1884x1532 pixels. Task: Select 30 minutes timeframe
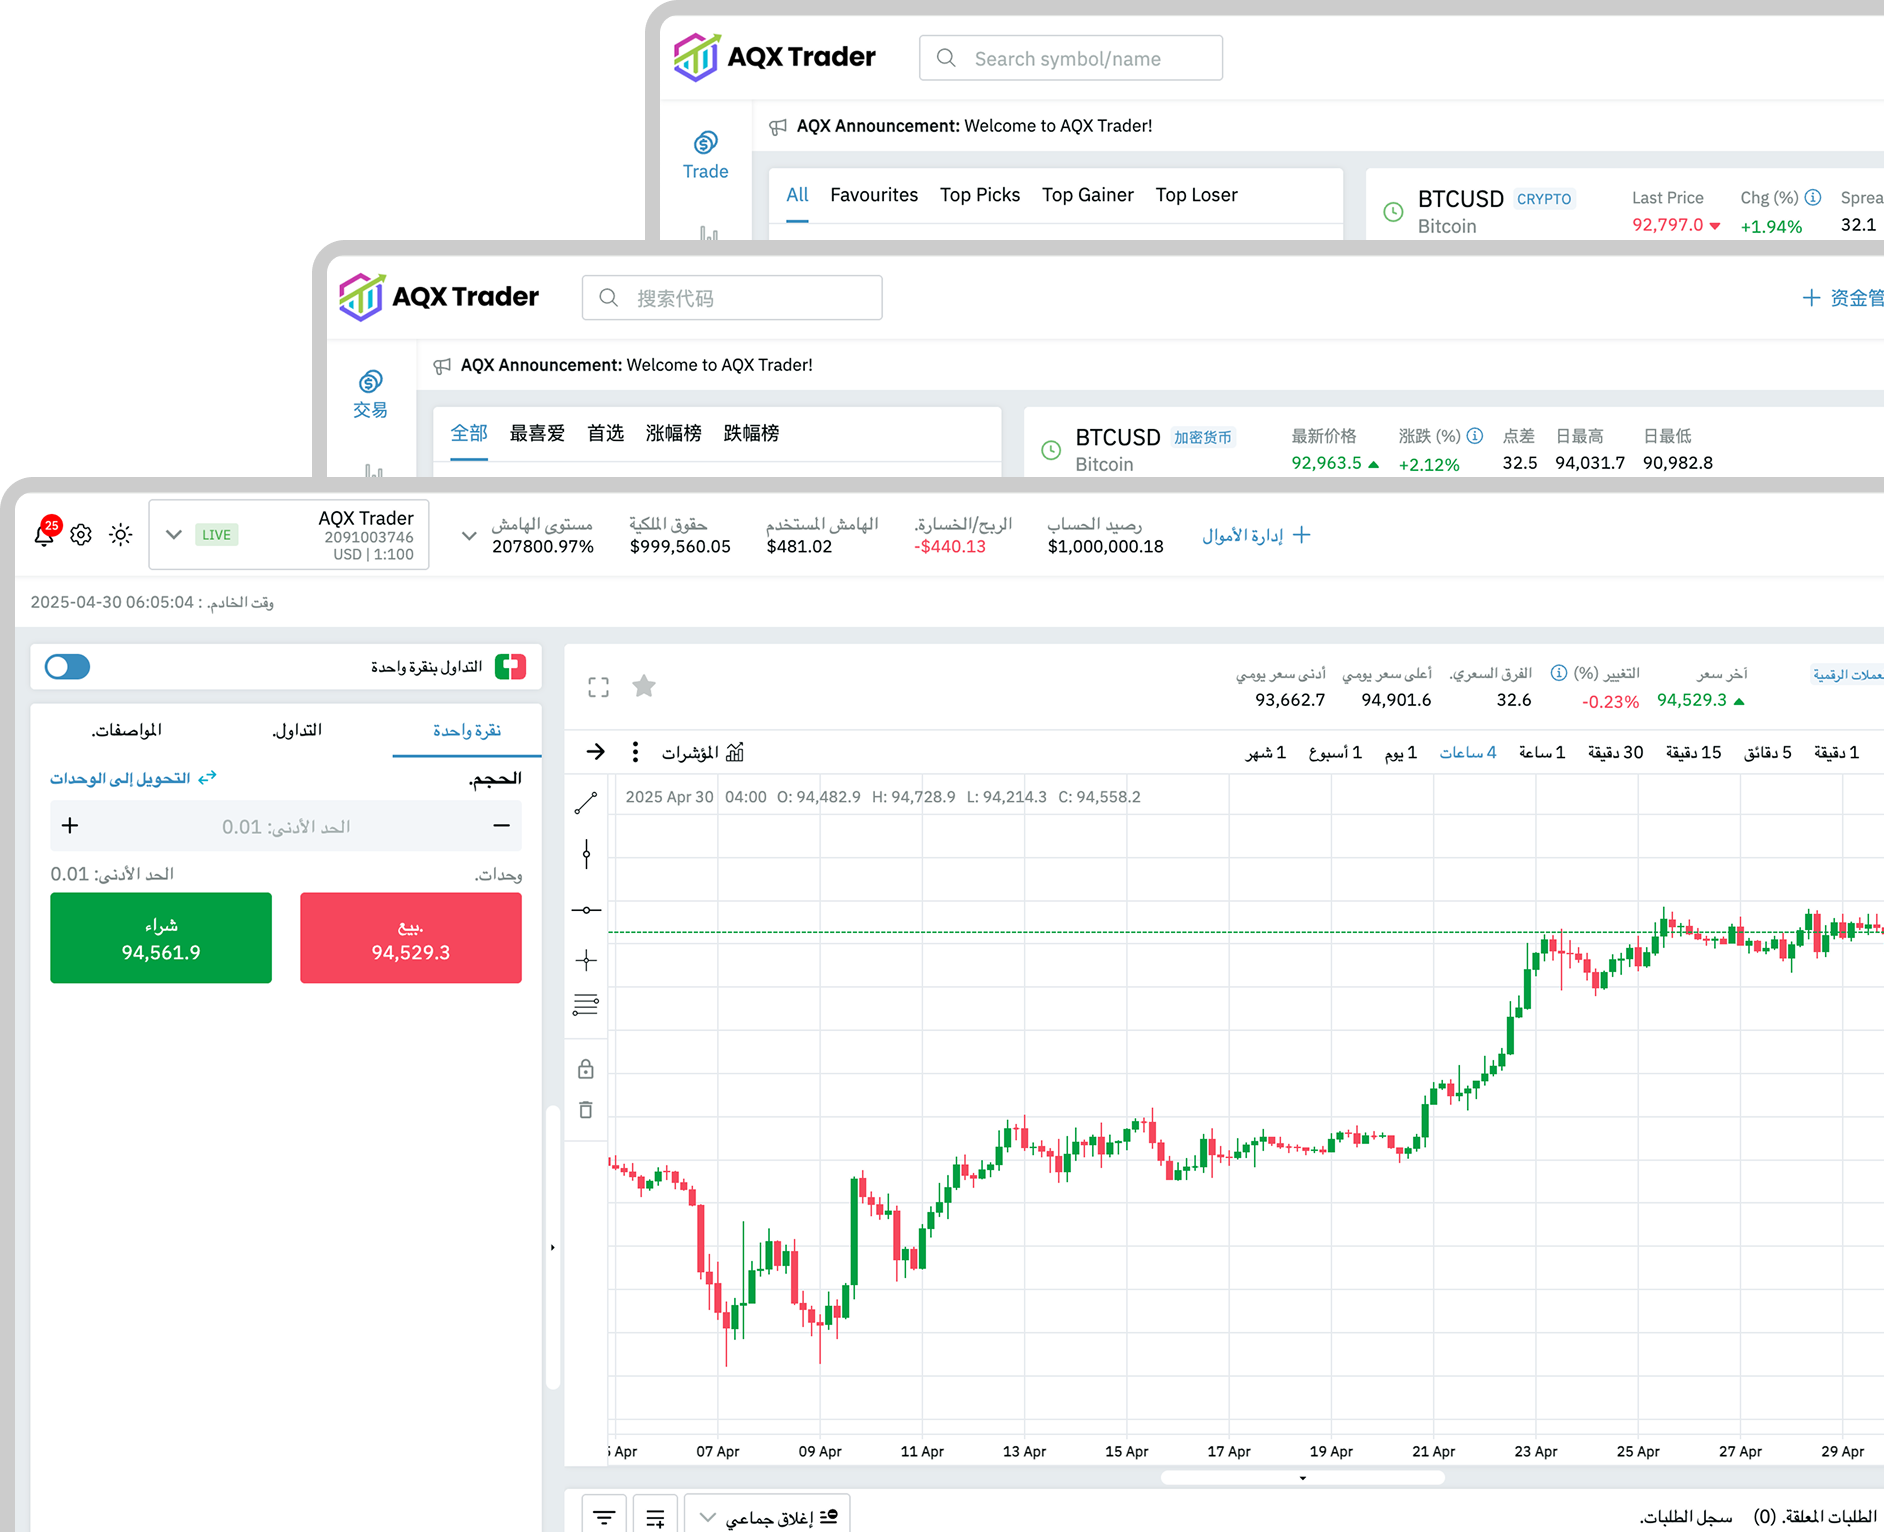(1615, 753)
